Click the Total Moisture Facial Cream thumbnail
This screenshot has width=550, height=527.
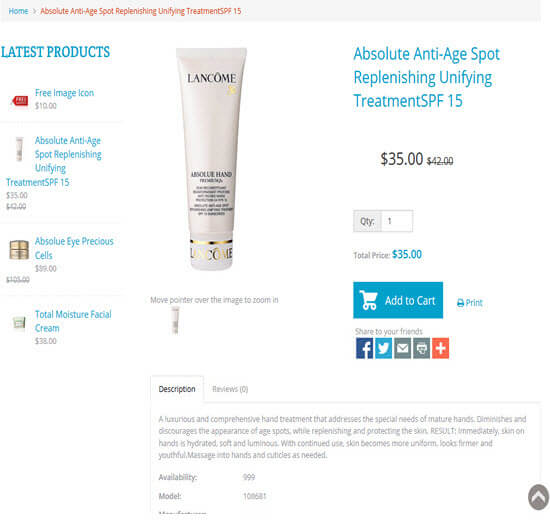[x=19, y=322]
